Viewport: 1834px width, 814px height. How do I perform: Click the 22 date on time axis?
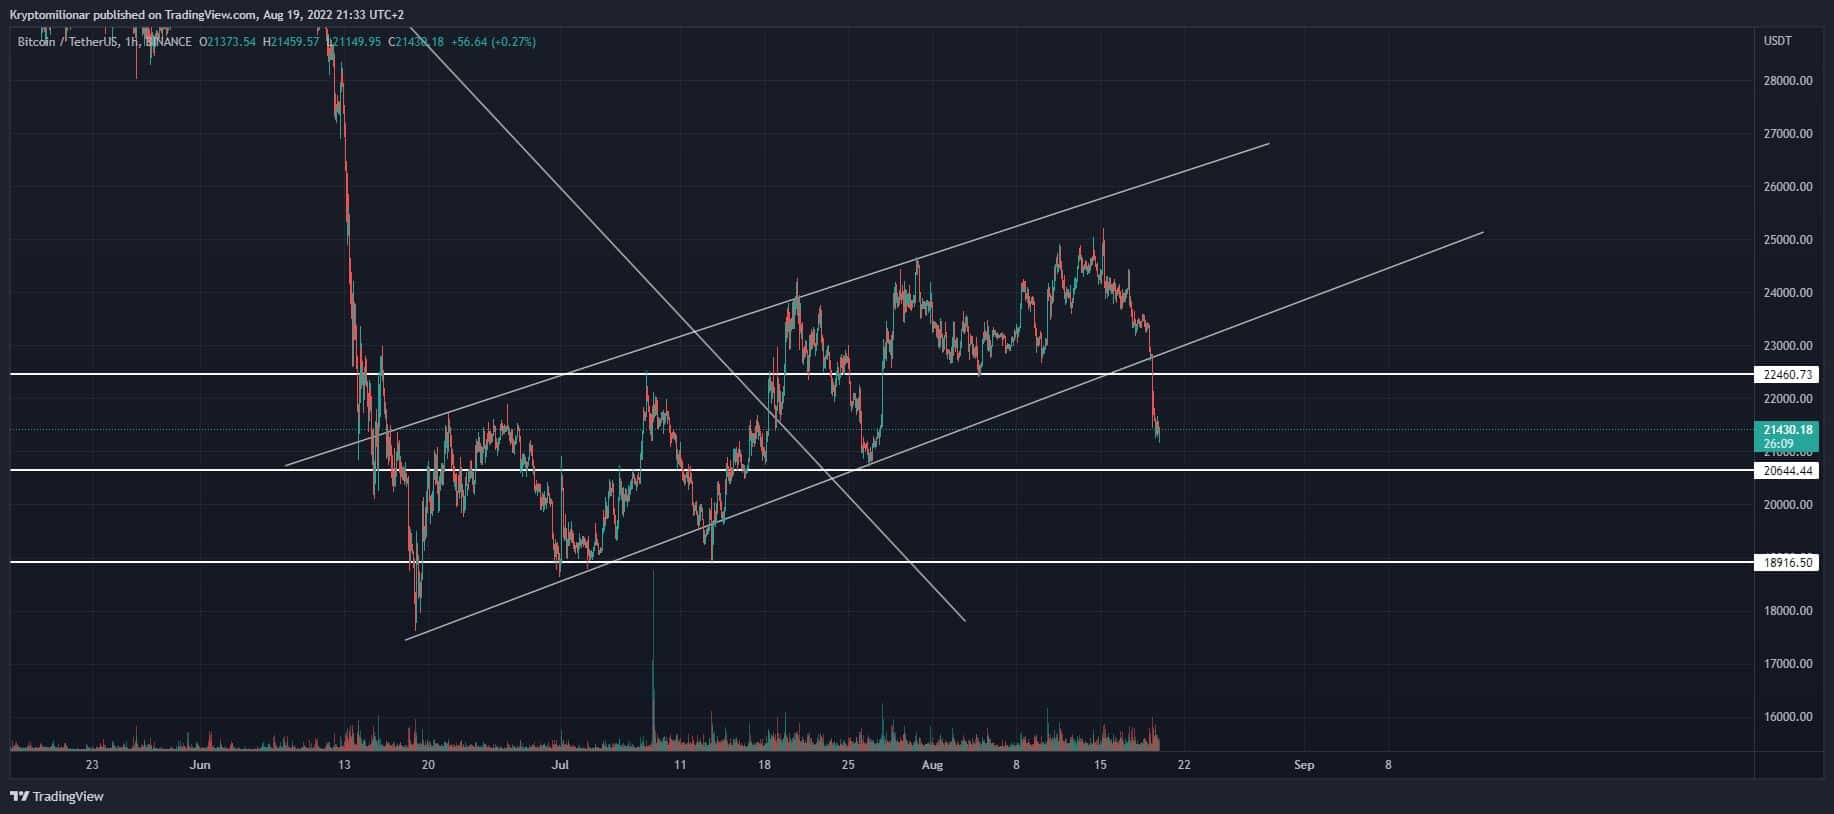[x=1184, y=765]
